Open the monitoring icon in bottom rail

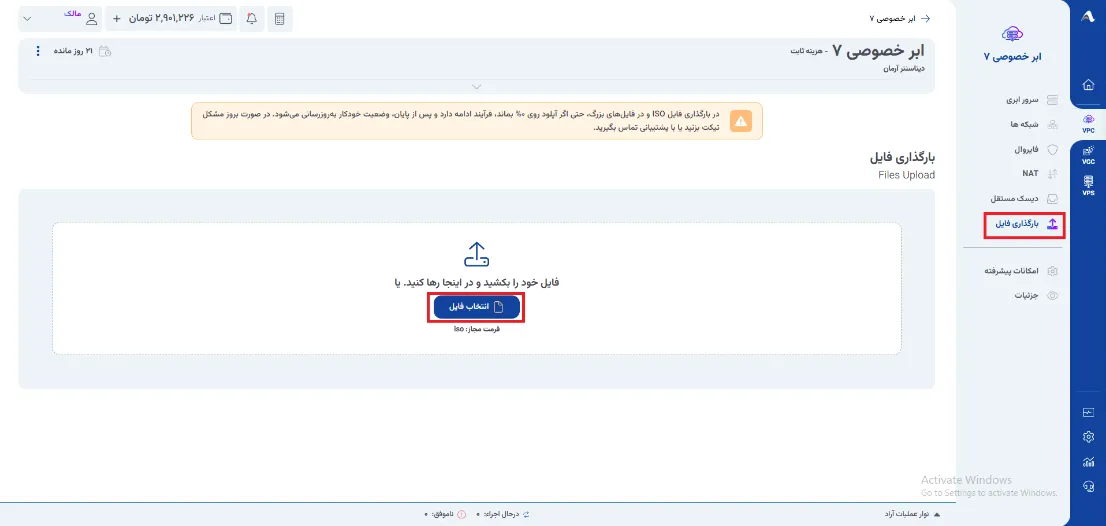[1088, 412]
